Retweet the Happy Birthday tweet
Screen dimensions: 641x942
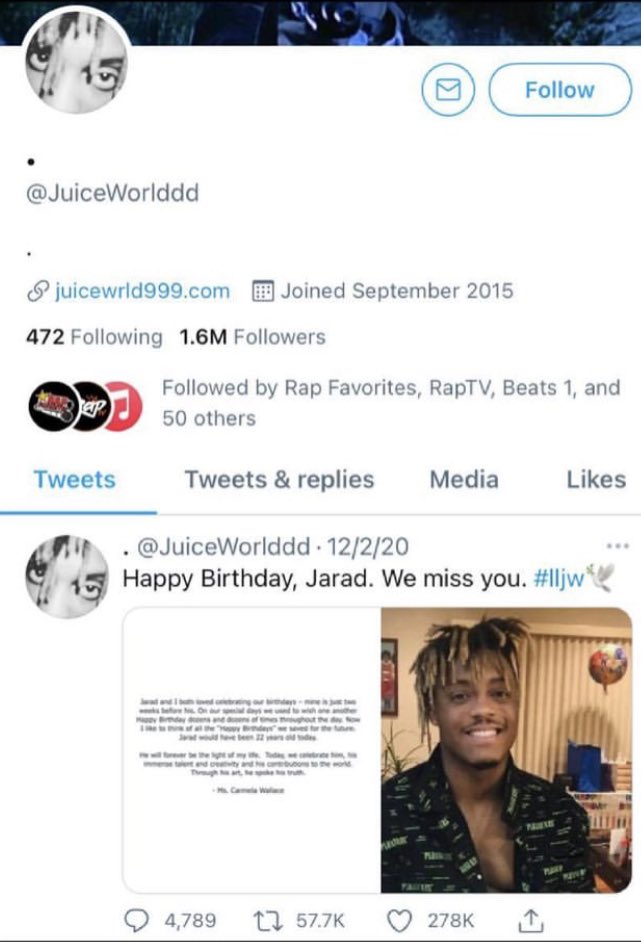point(263,920)
